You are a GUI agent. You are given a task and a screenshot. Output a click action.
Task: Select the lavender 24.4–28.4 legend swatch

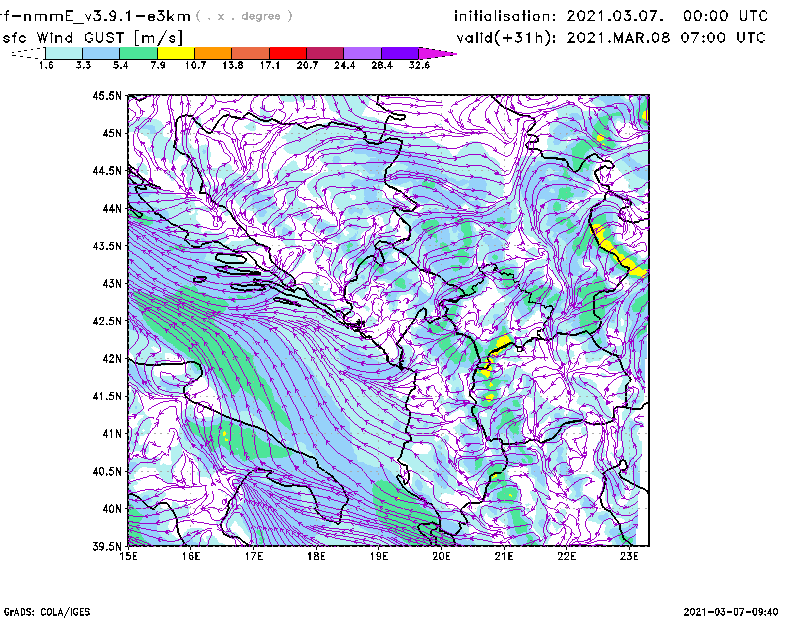[x=362, y=53]
